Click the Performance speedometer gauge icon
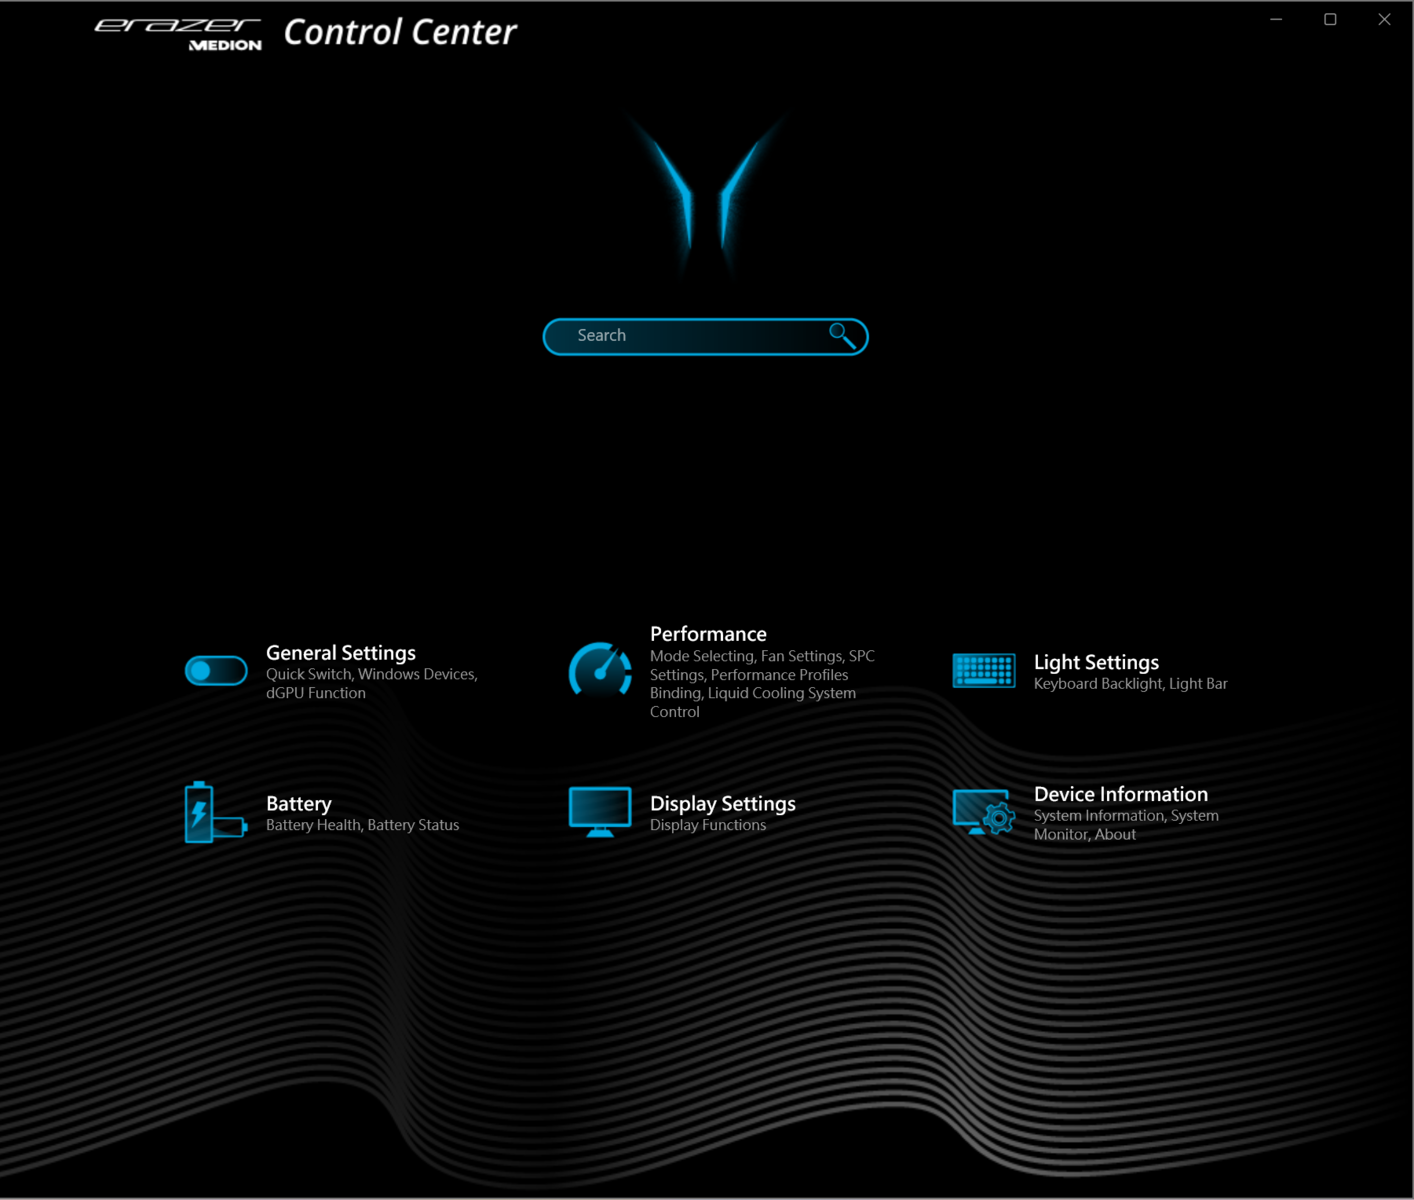1414x1200 pixels. [x=600, y=669]
